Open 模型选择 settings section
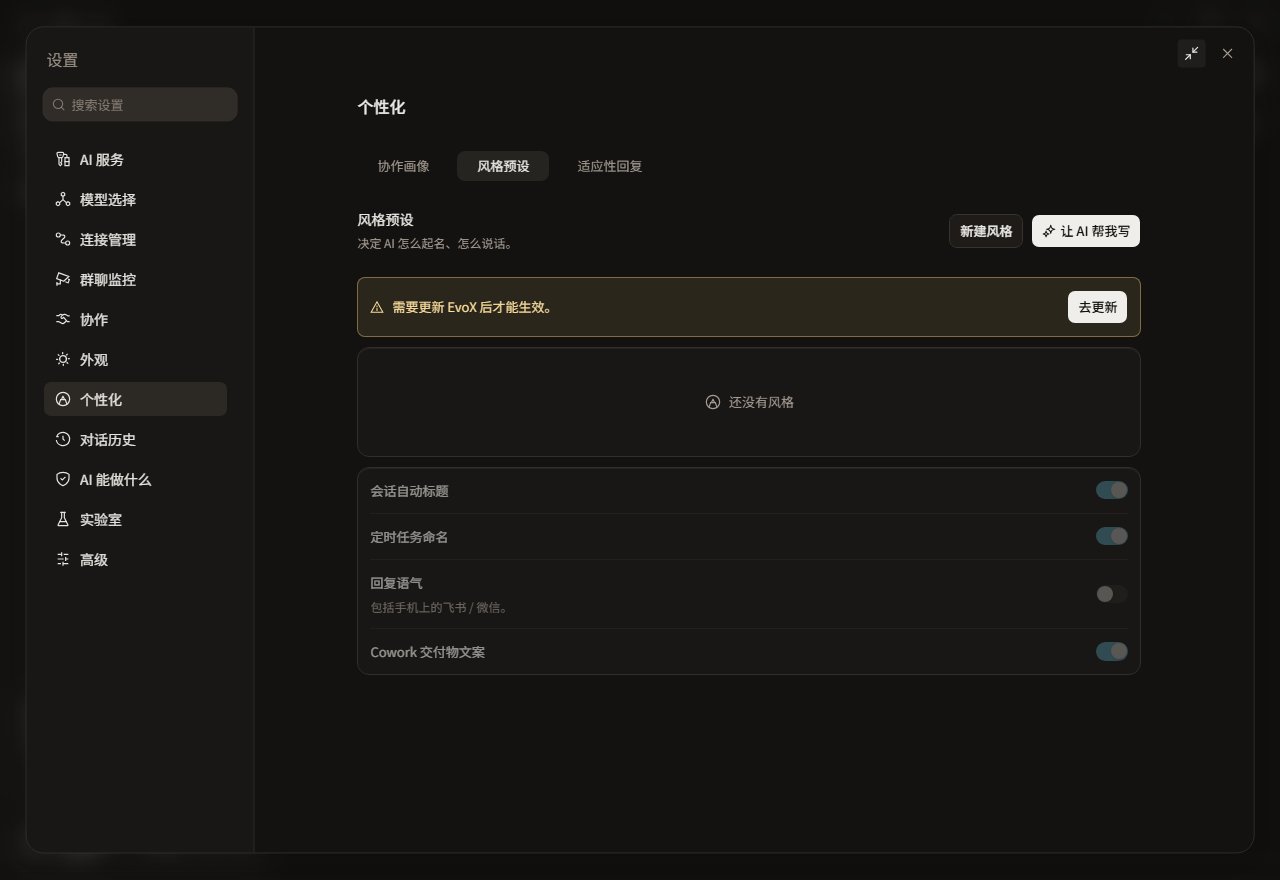1280x880 pixels. click(x=135, y=200)
